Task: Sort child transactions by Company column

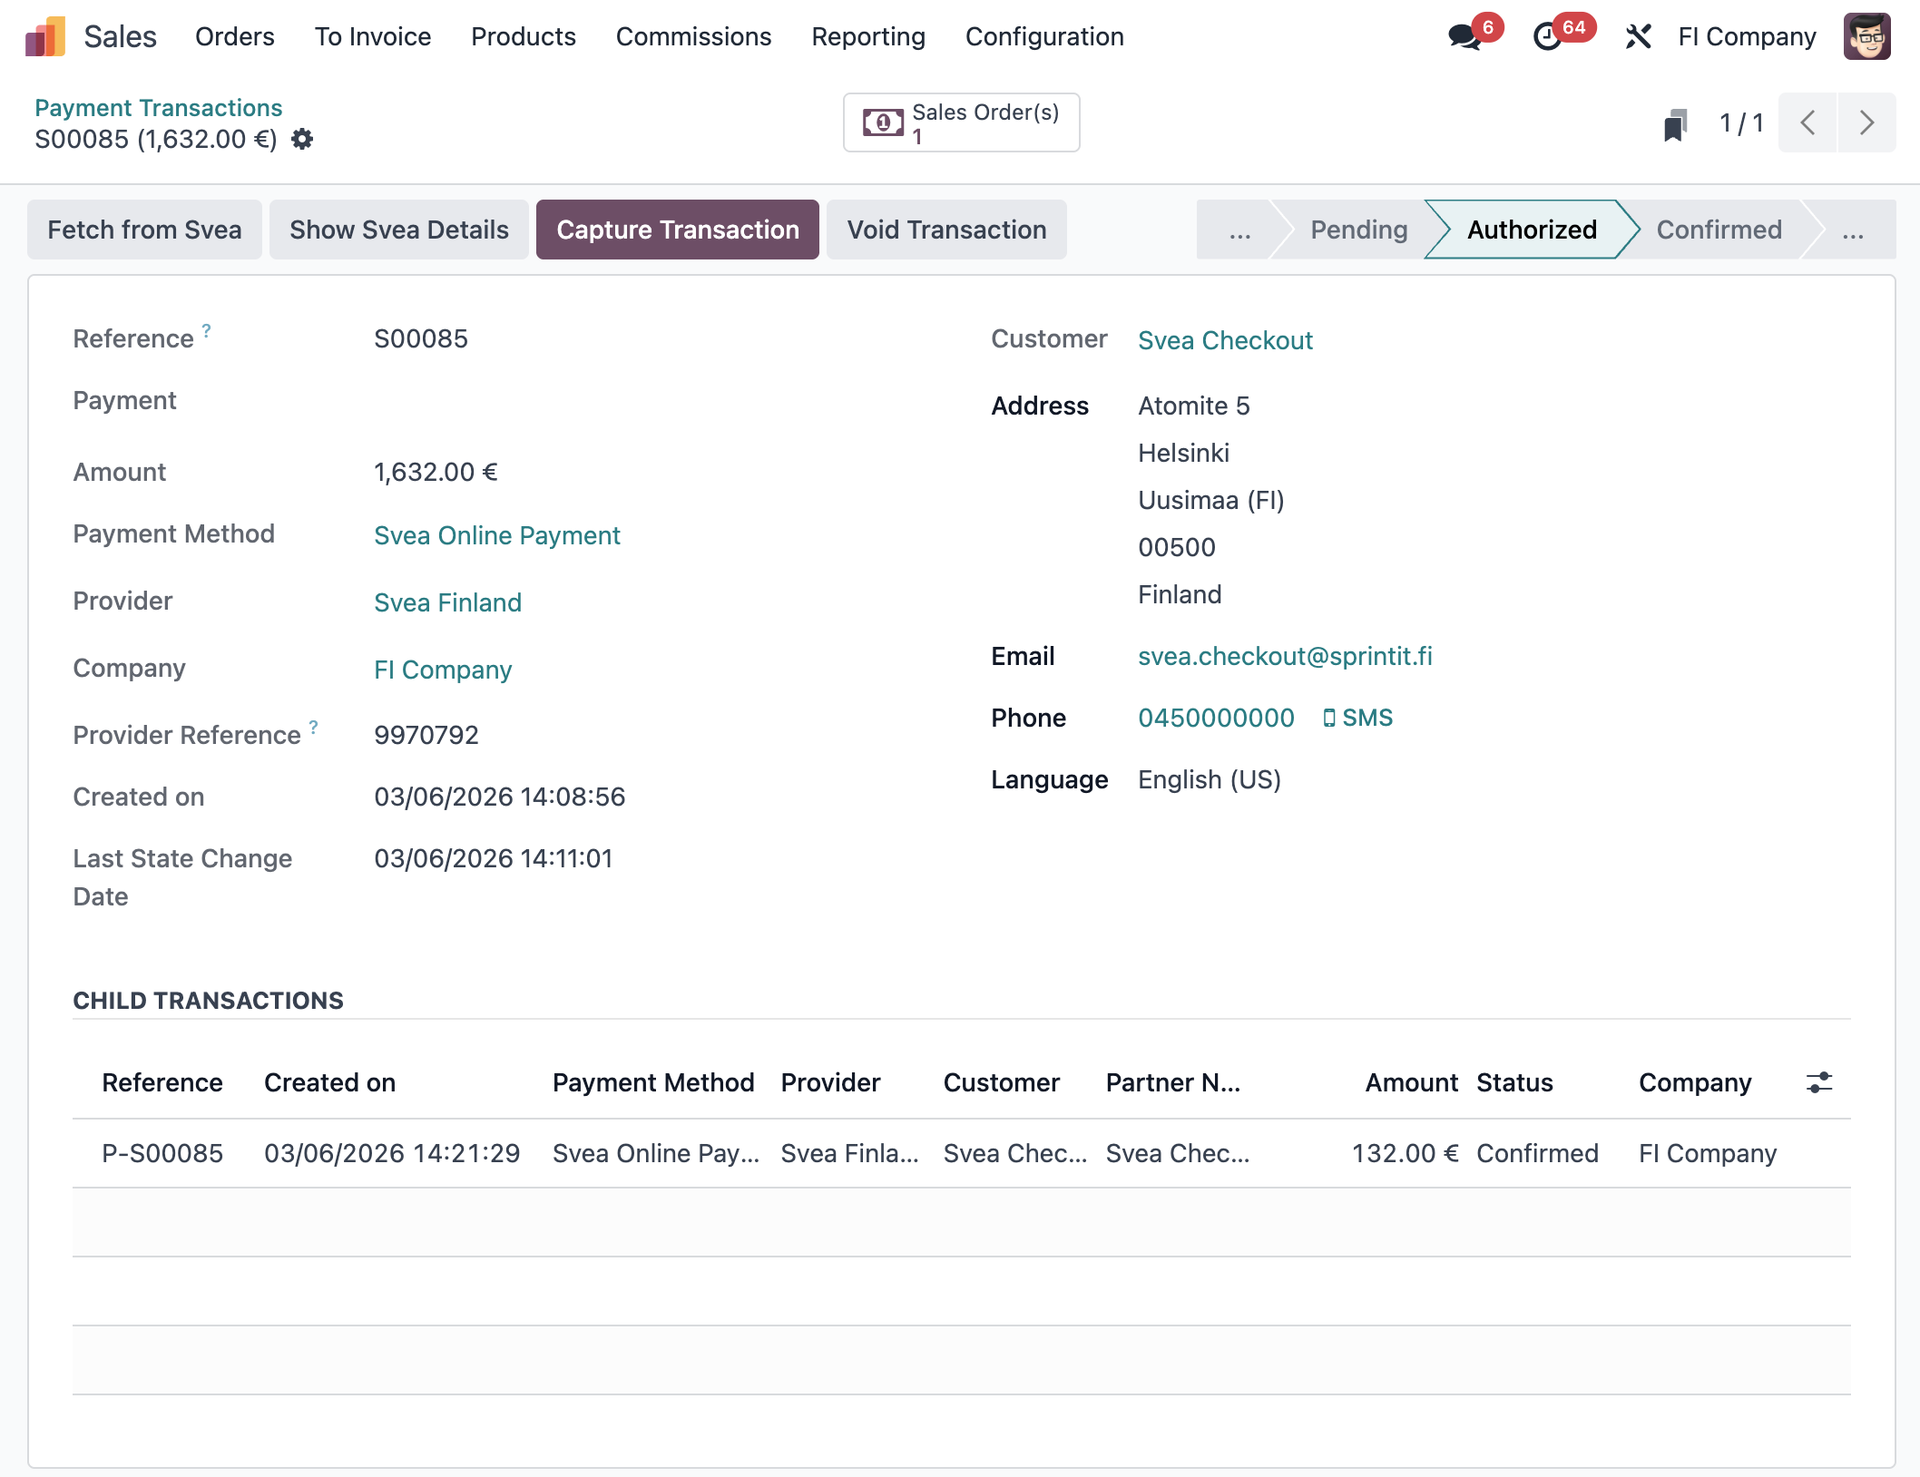Action: [1695, 1083]
